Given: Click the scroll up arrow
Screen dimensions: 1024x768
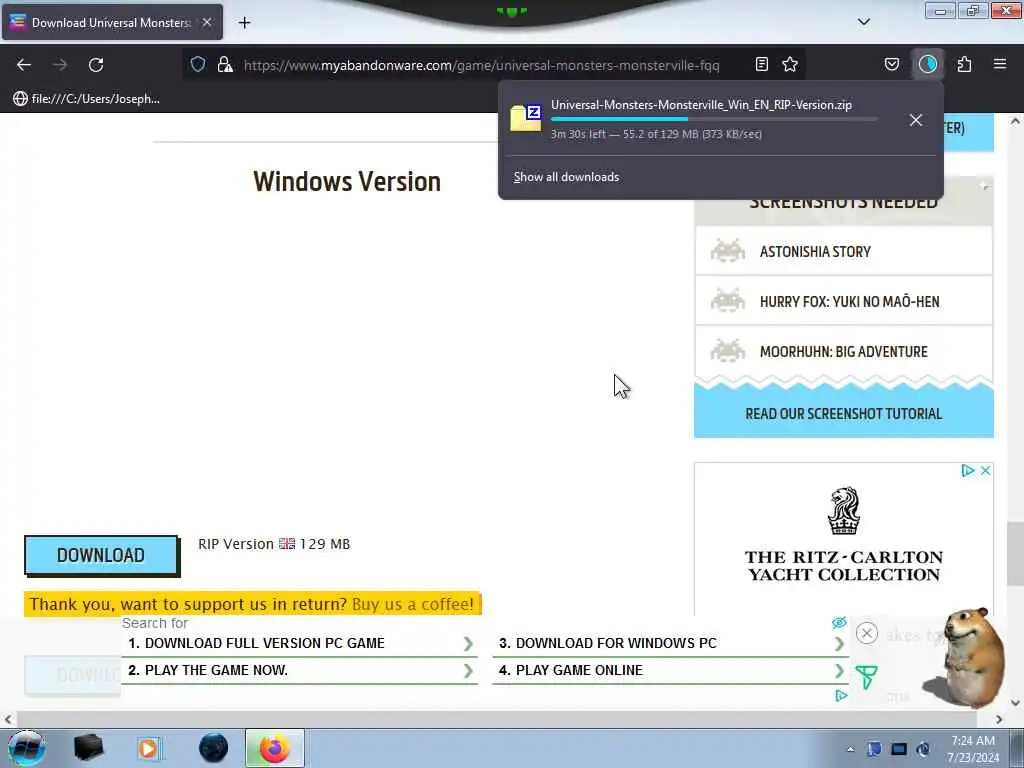Looking at the screenshot, I should click(1015, 121).
